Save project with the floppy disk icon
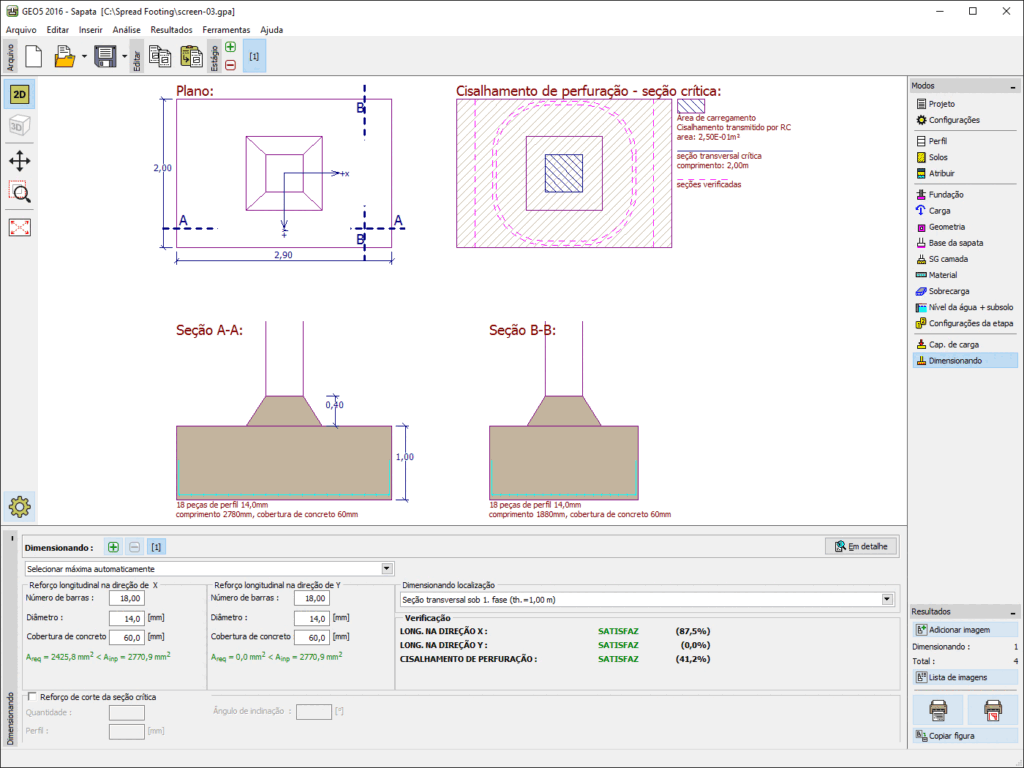This screenshot has height=768, width=1024. (105, 57)
